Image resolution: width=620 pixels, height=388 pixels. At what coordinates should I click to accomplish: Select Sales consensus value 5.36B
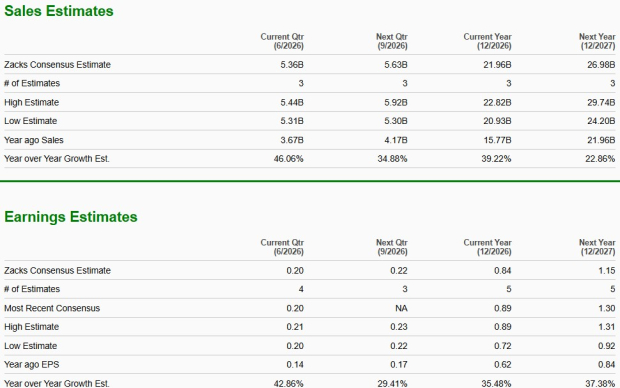pyautogui.click(x=292, y=64)
